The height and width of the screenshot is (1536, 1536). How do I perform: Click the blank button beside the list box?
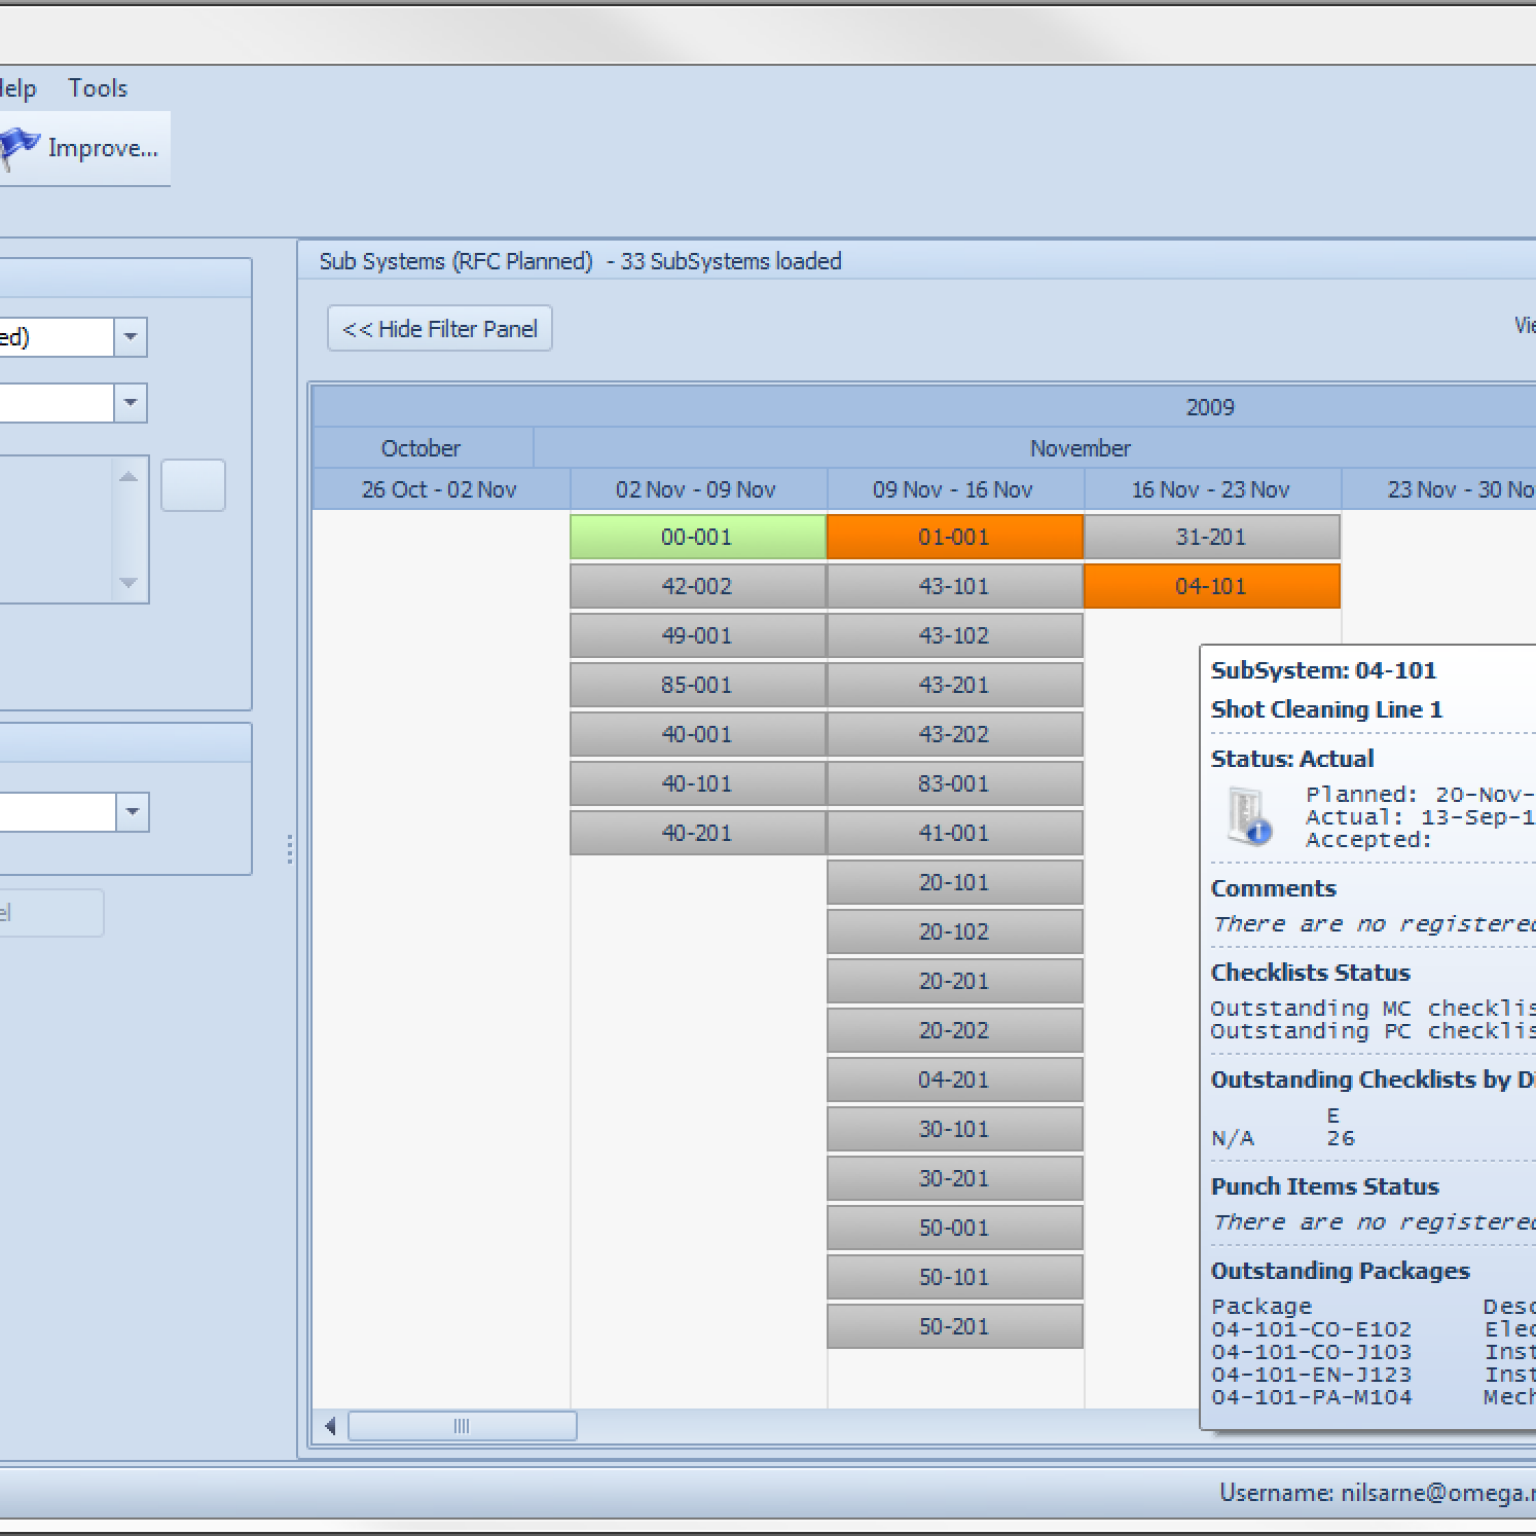(193, 485)
